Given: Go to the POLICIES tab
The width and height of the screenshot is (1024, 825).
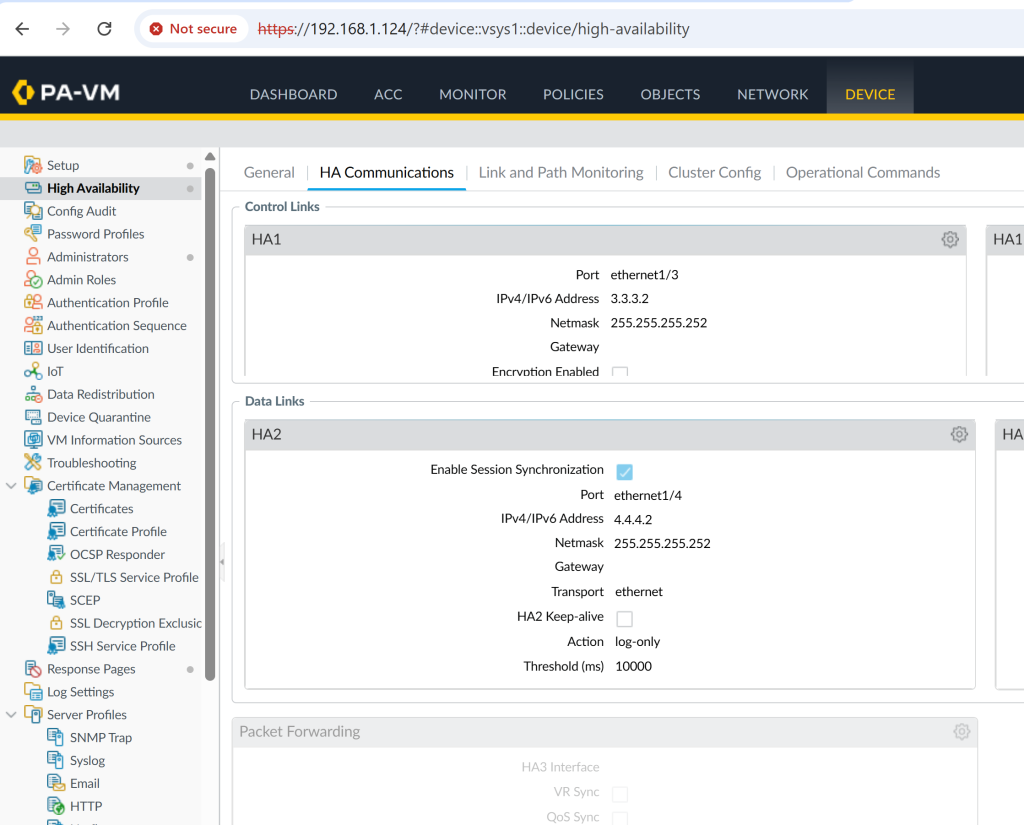Looking at the screenshot, I should click(x=573, y=94).
